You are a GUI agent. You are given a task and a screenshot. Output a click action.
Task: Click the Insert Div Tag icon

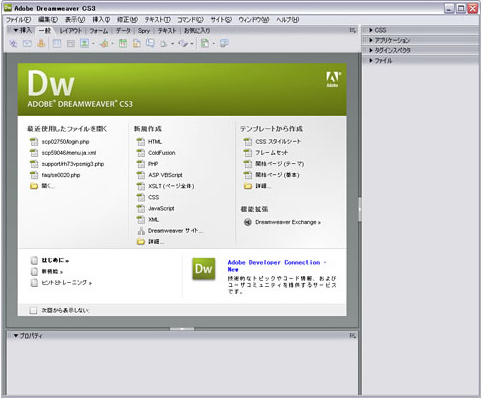[70, 43]
